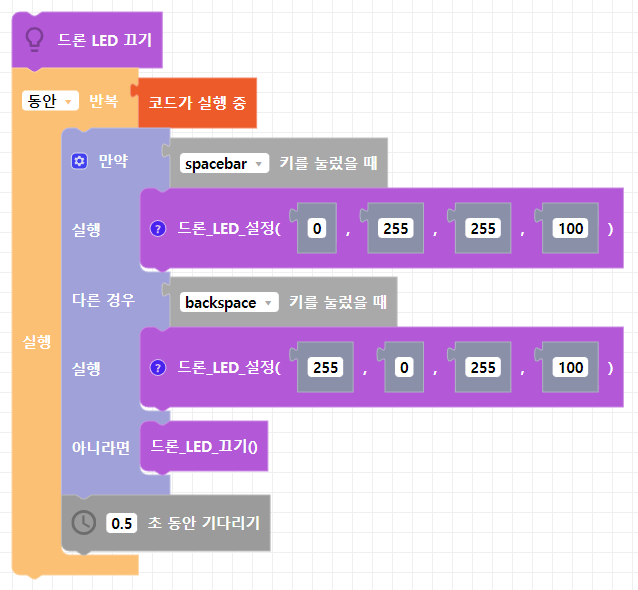Click the question mark icon under the backspace condition

[x=158, y=367]
